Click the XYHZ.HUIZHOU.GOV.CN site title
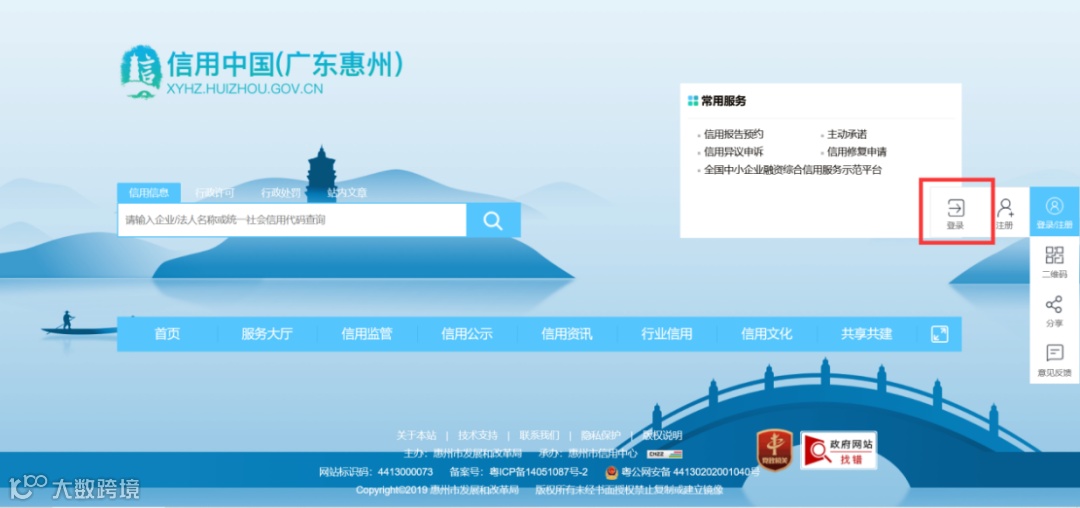 pyautogui.click(x=245, y=89)
